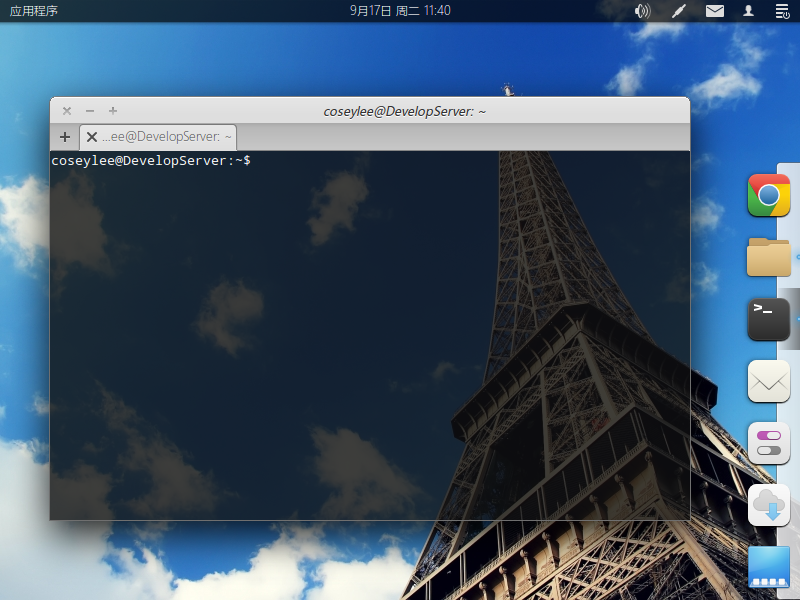
Task: Select the ...ee@DevelopServer: ~ tab
Action: (166, 137)
